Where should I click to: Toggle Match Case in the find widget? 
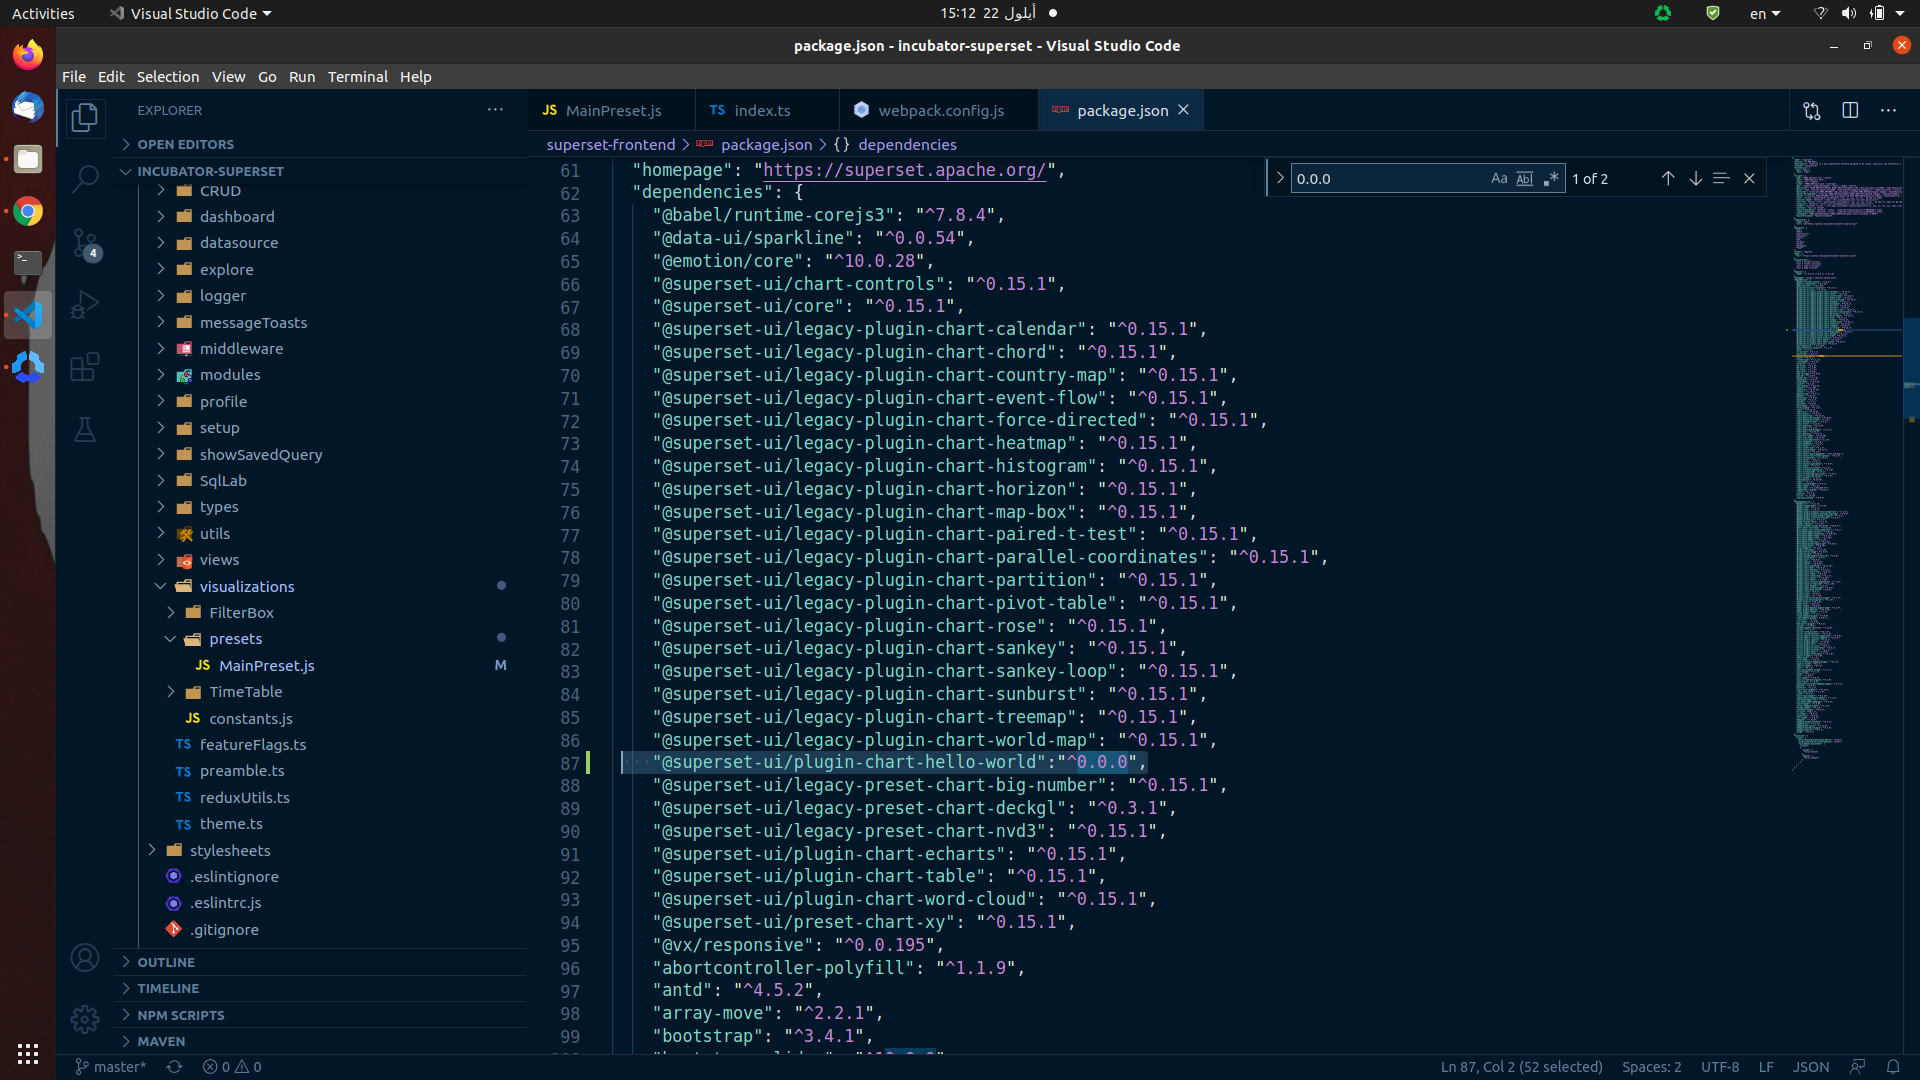pyautogui.click(x=1498, y=178)
